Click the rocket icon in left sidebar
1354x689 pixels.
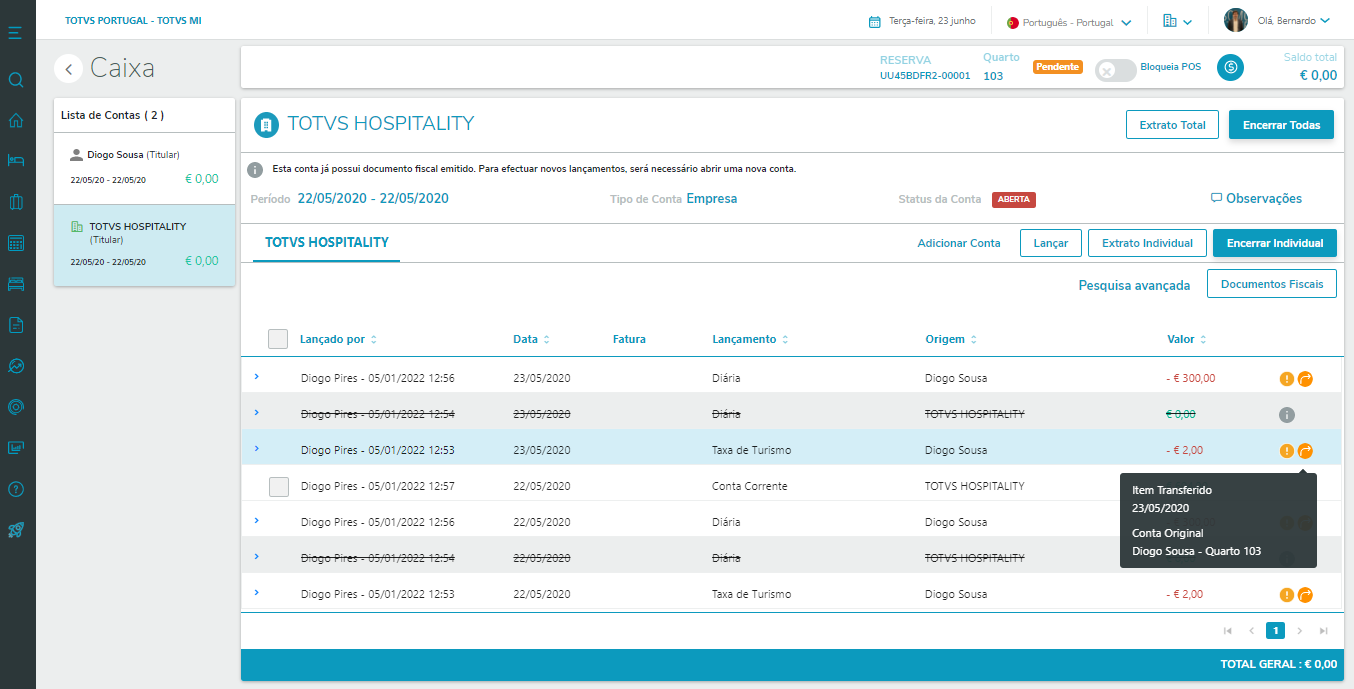click(x=15, y=530)
